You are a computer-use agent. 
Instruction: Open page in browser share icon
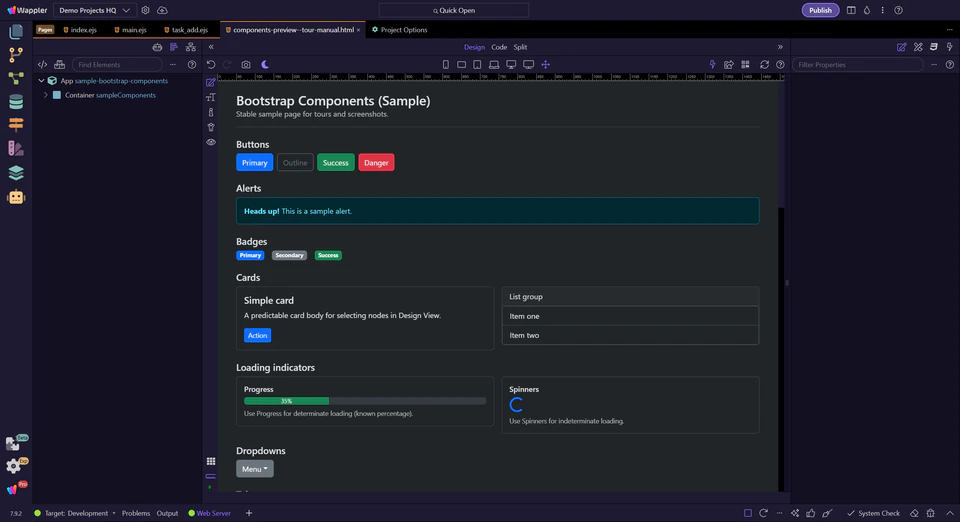[729, 64]
